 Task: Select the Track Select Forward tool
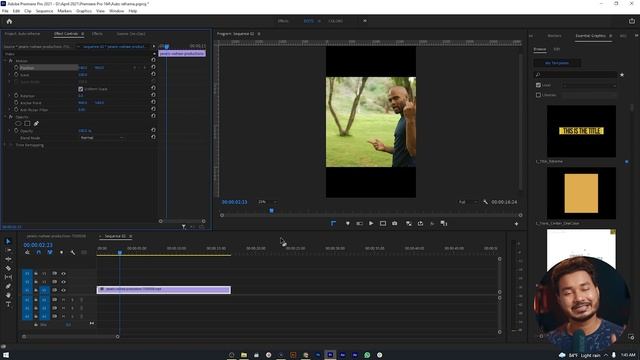[8, 250]
